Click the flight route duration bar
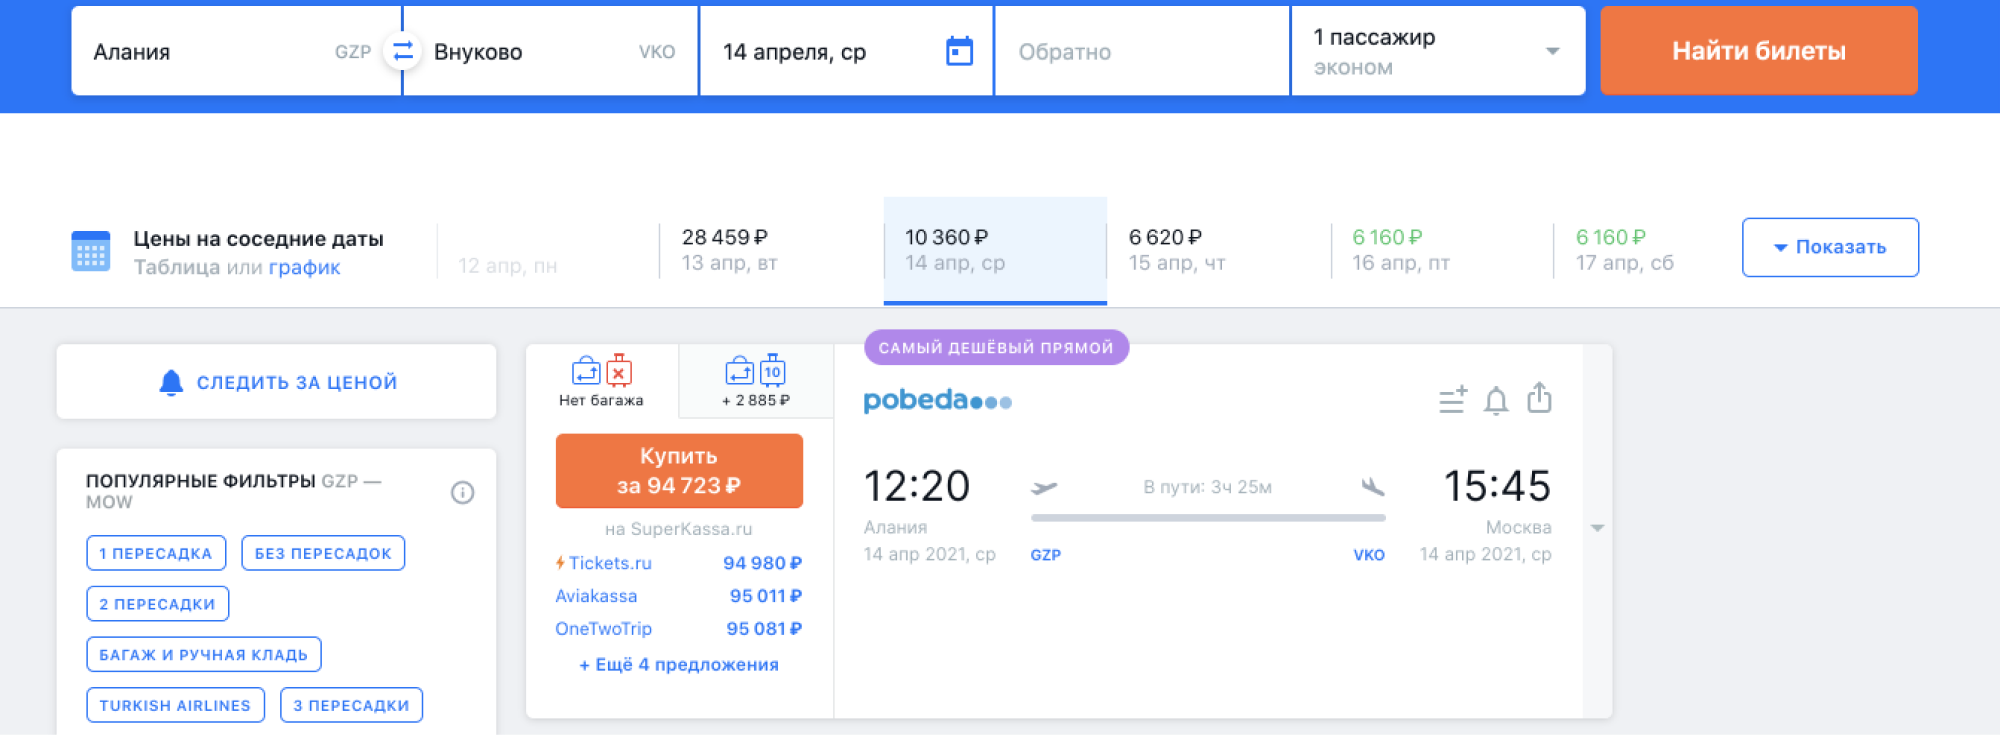 click(x=1208, y=518)
